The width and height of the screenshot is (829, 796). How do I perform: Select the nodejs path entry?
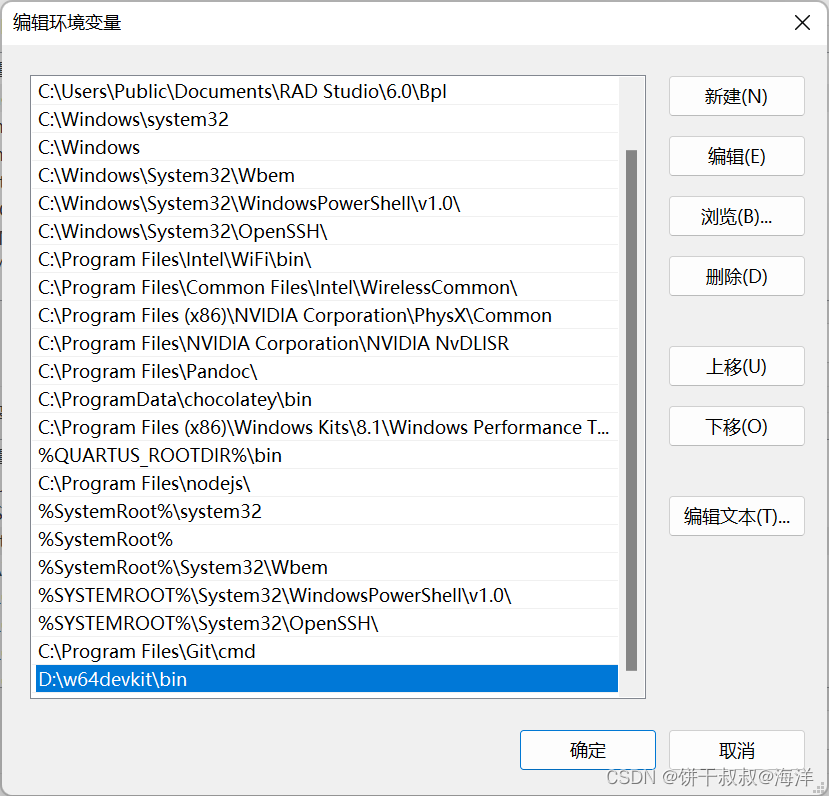[x=327, y=484]
